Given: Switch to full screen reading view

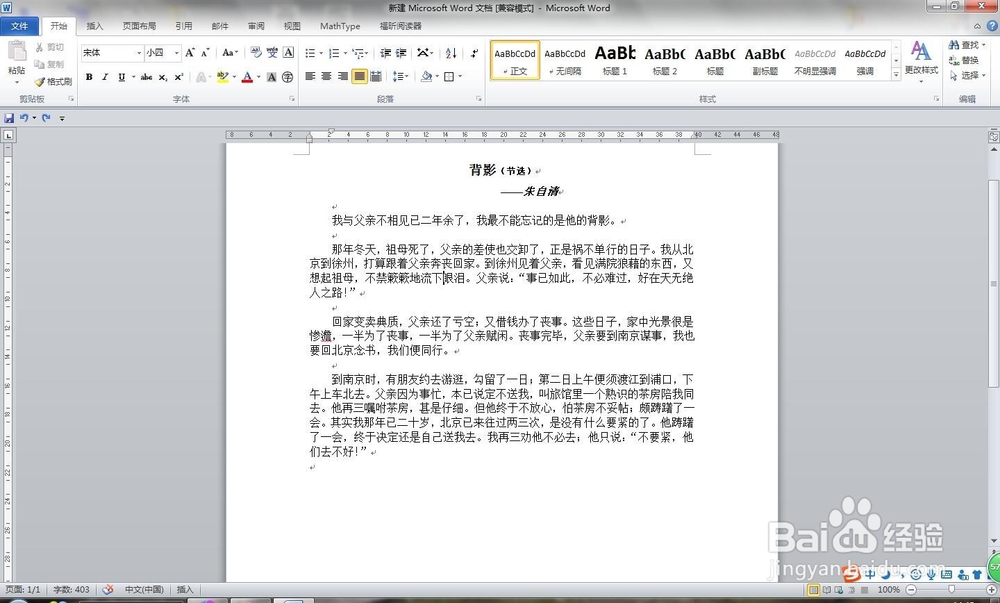Looking at the screenshot, I should point(827,590).
